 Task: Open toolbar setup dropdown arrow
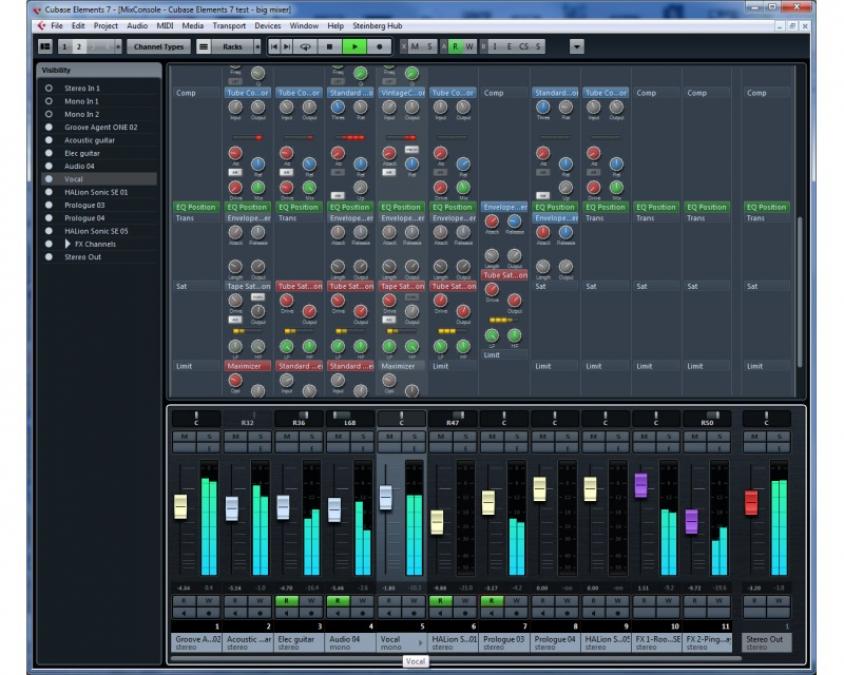pos(576,47)
